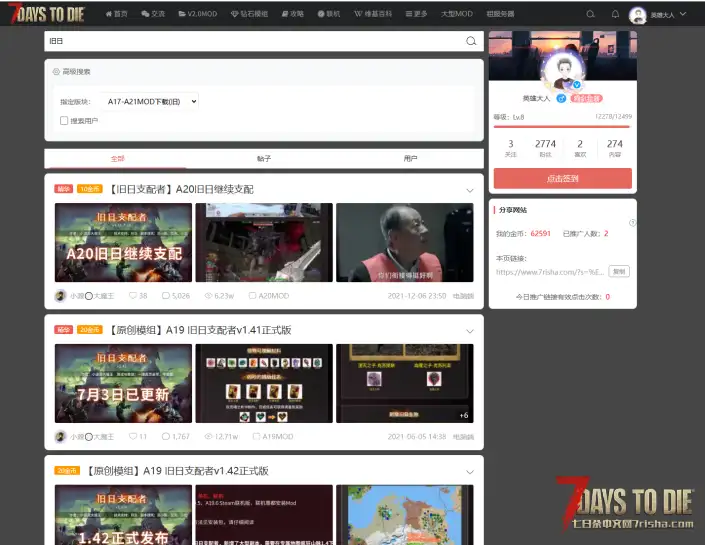The height and width of the screenshot is (545, 705).
Task: Open the post A19 旧日支配者v1.42正式版
Action: (178, 471)
